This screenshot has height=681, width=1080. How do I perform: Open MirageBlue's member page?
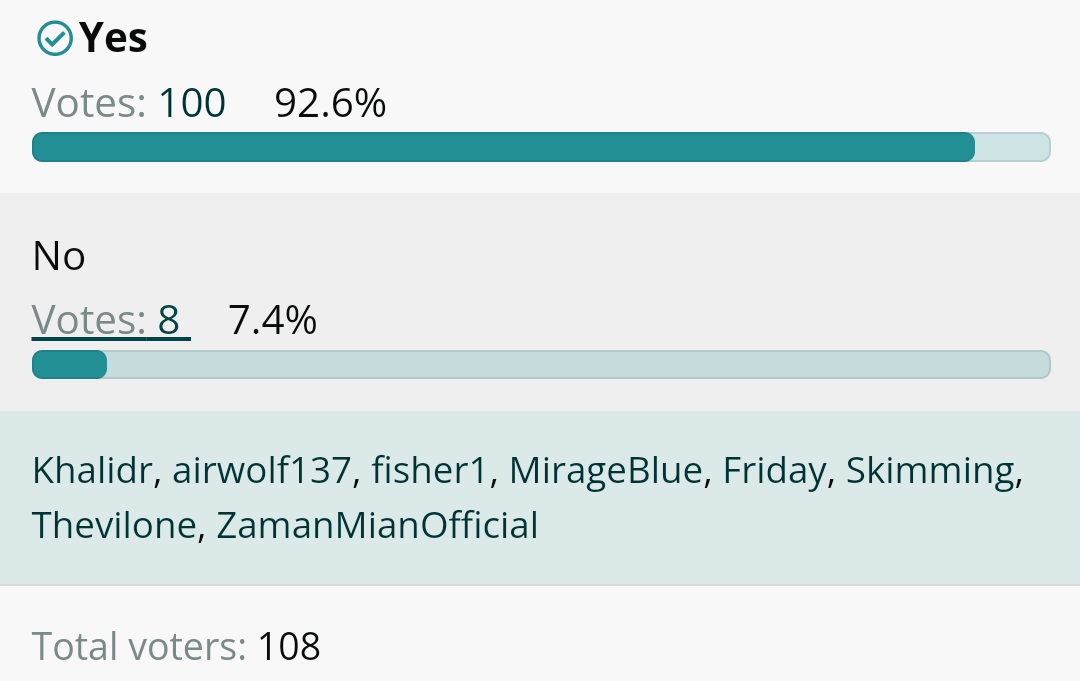(605, 471)
